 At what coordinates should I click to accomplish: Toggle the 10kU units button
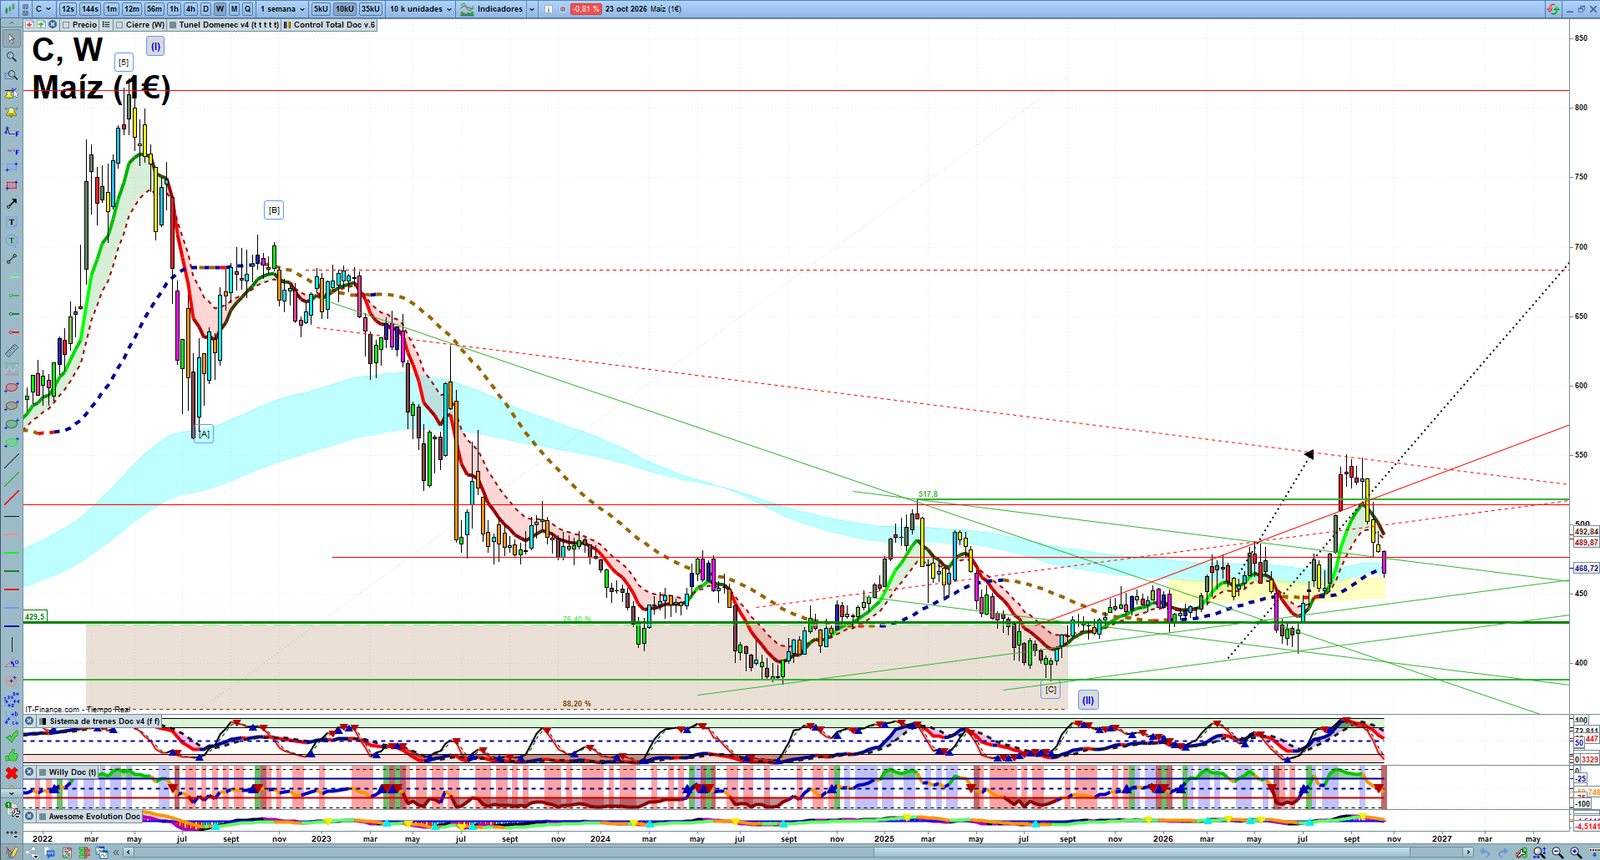pos(344,9)
